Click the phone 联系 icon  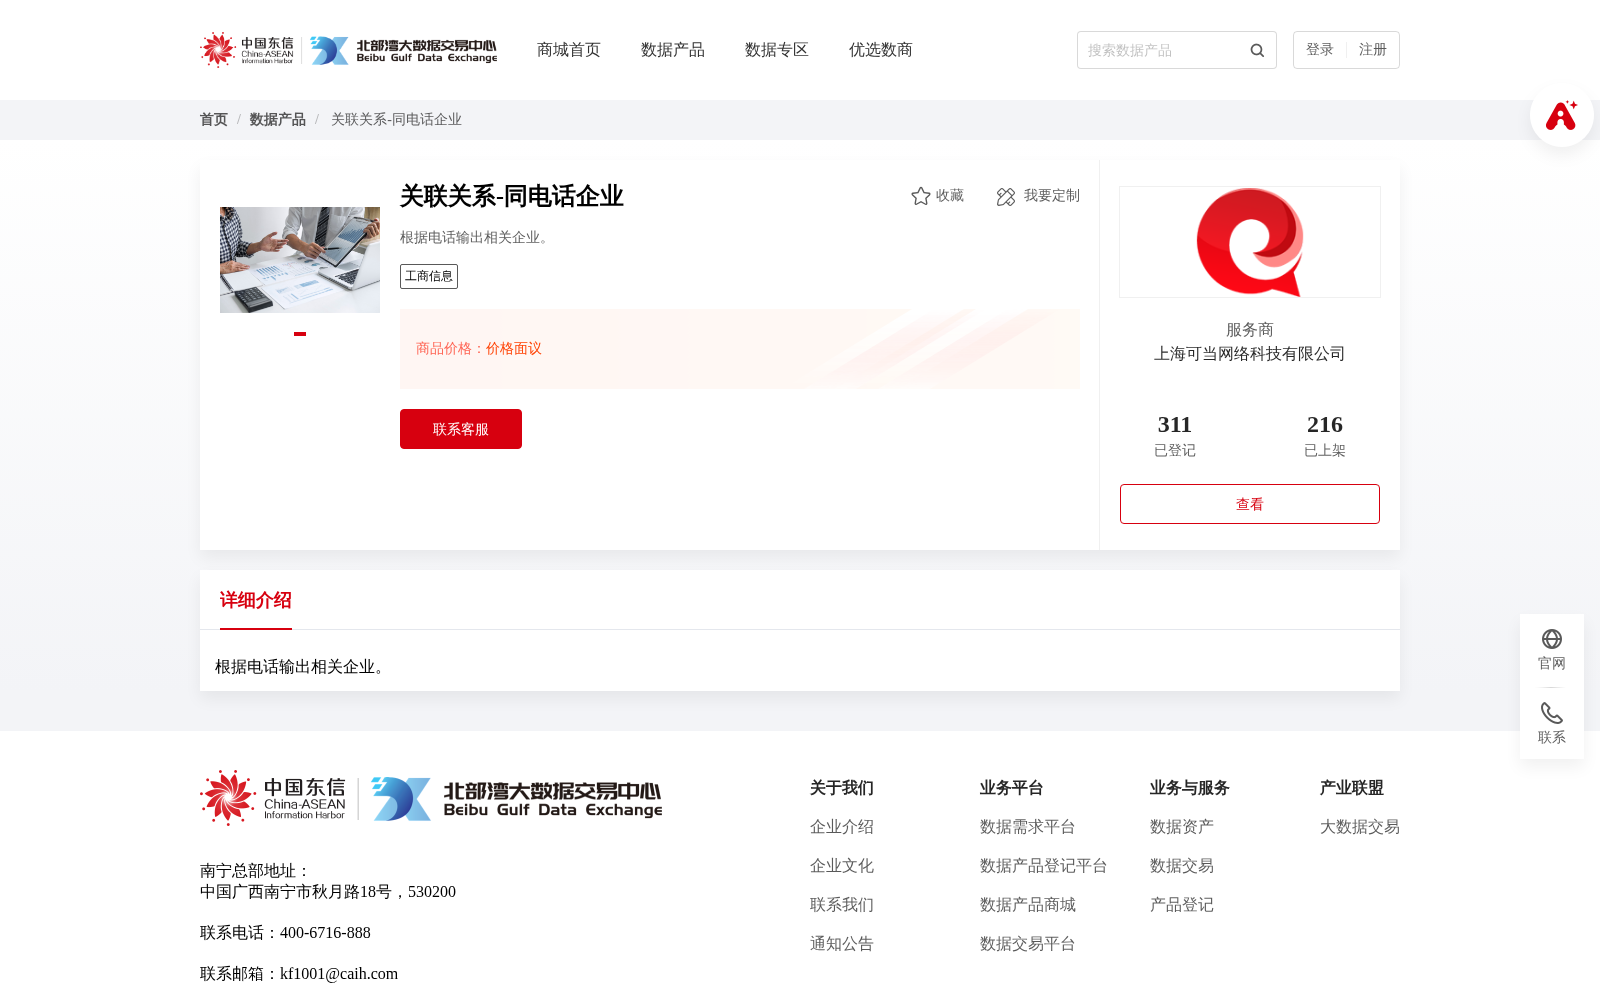(x=1552, y=713)
